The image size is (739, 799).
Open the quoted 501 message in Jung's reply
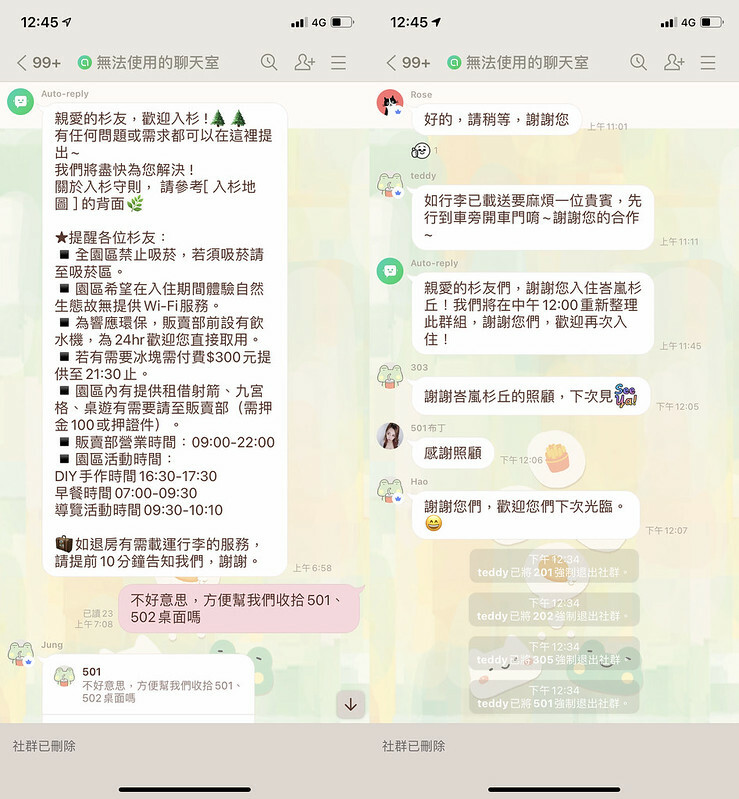147,685
